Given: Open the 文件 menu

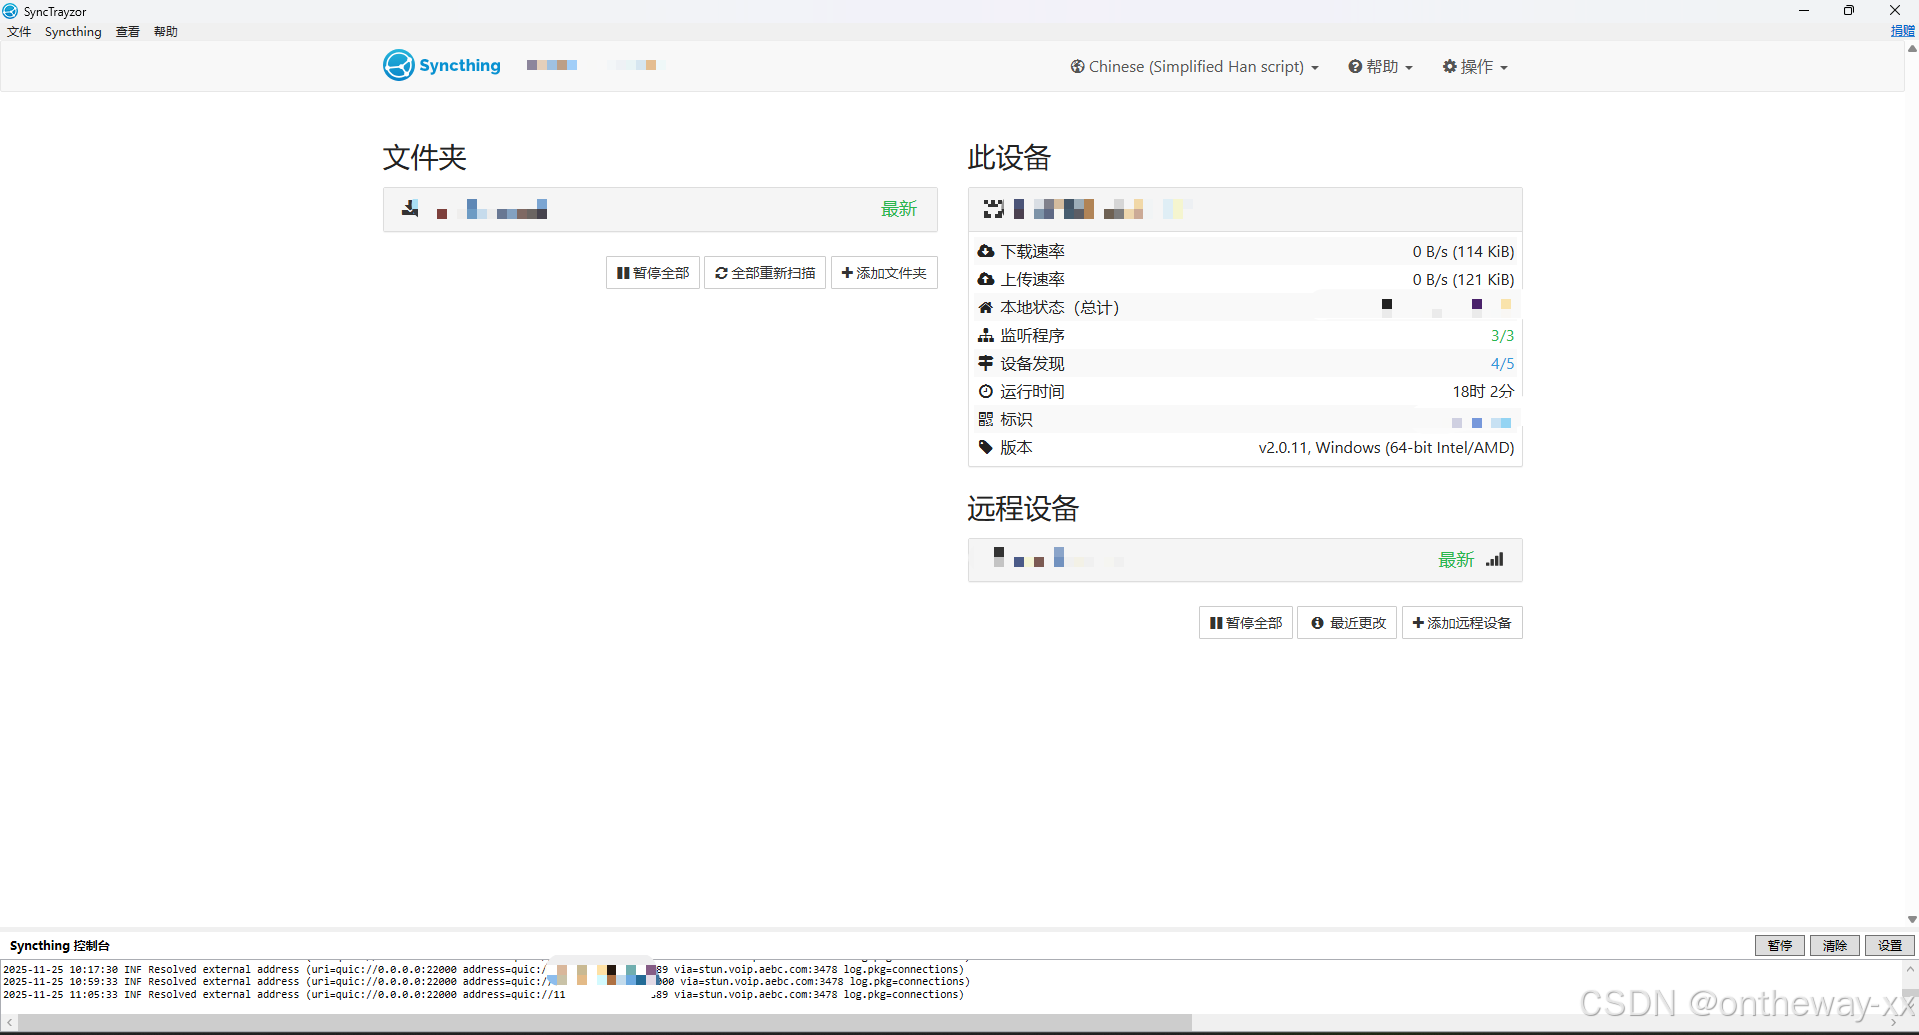Looking at the screenshot, I should [18, 31].
